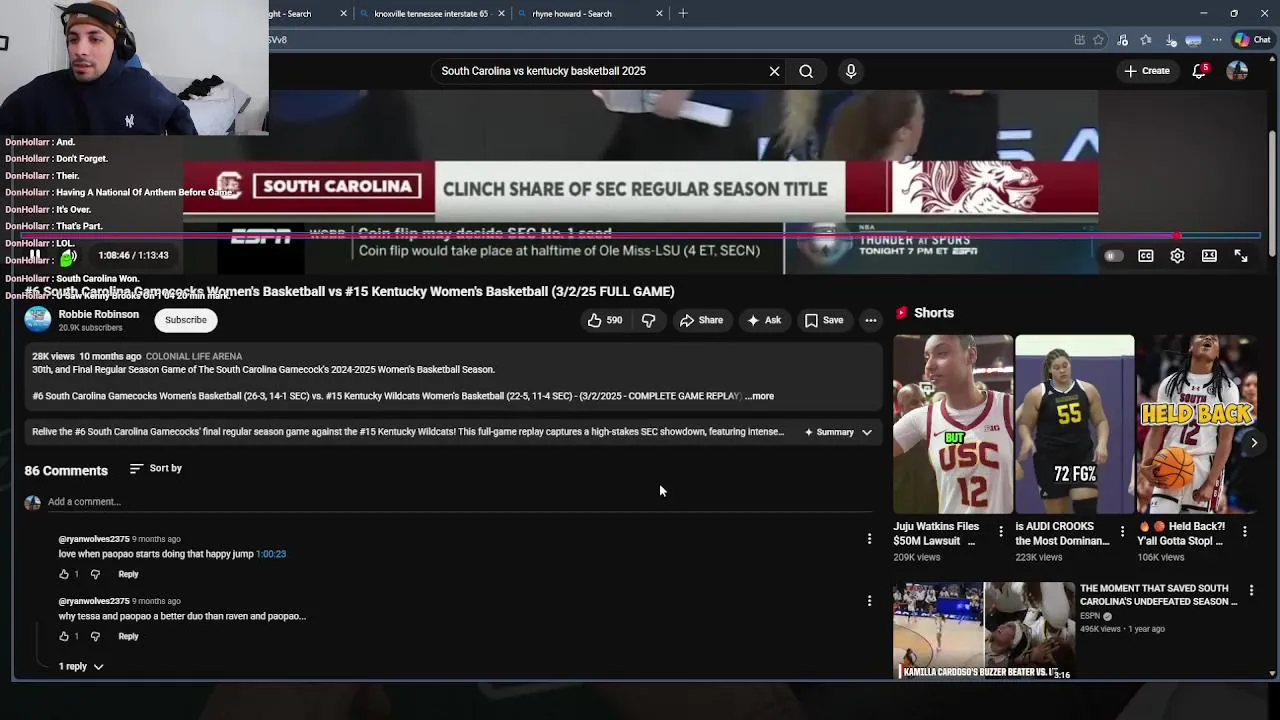1280x720 pixels.
Task: Enter fullscreen mode on the video
Action: pyautogui.click(x=1241, y=256)
